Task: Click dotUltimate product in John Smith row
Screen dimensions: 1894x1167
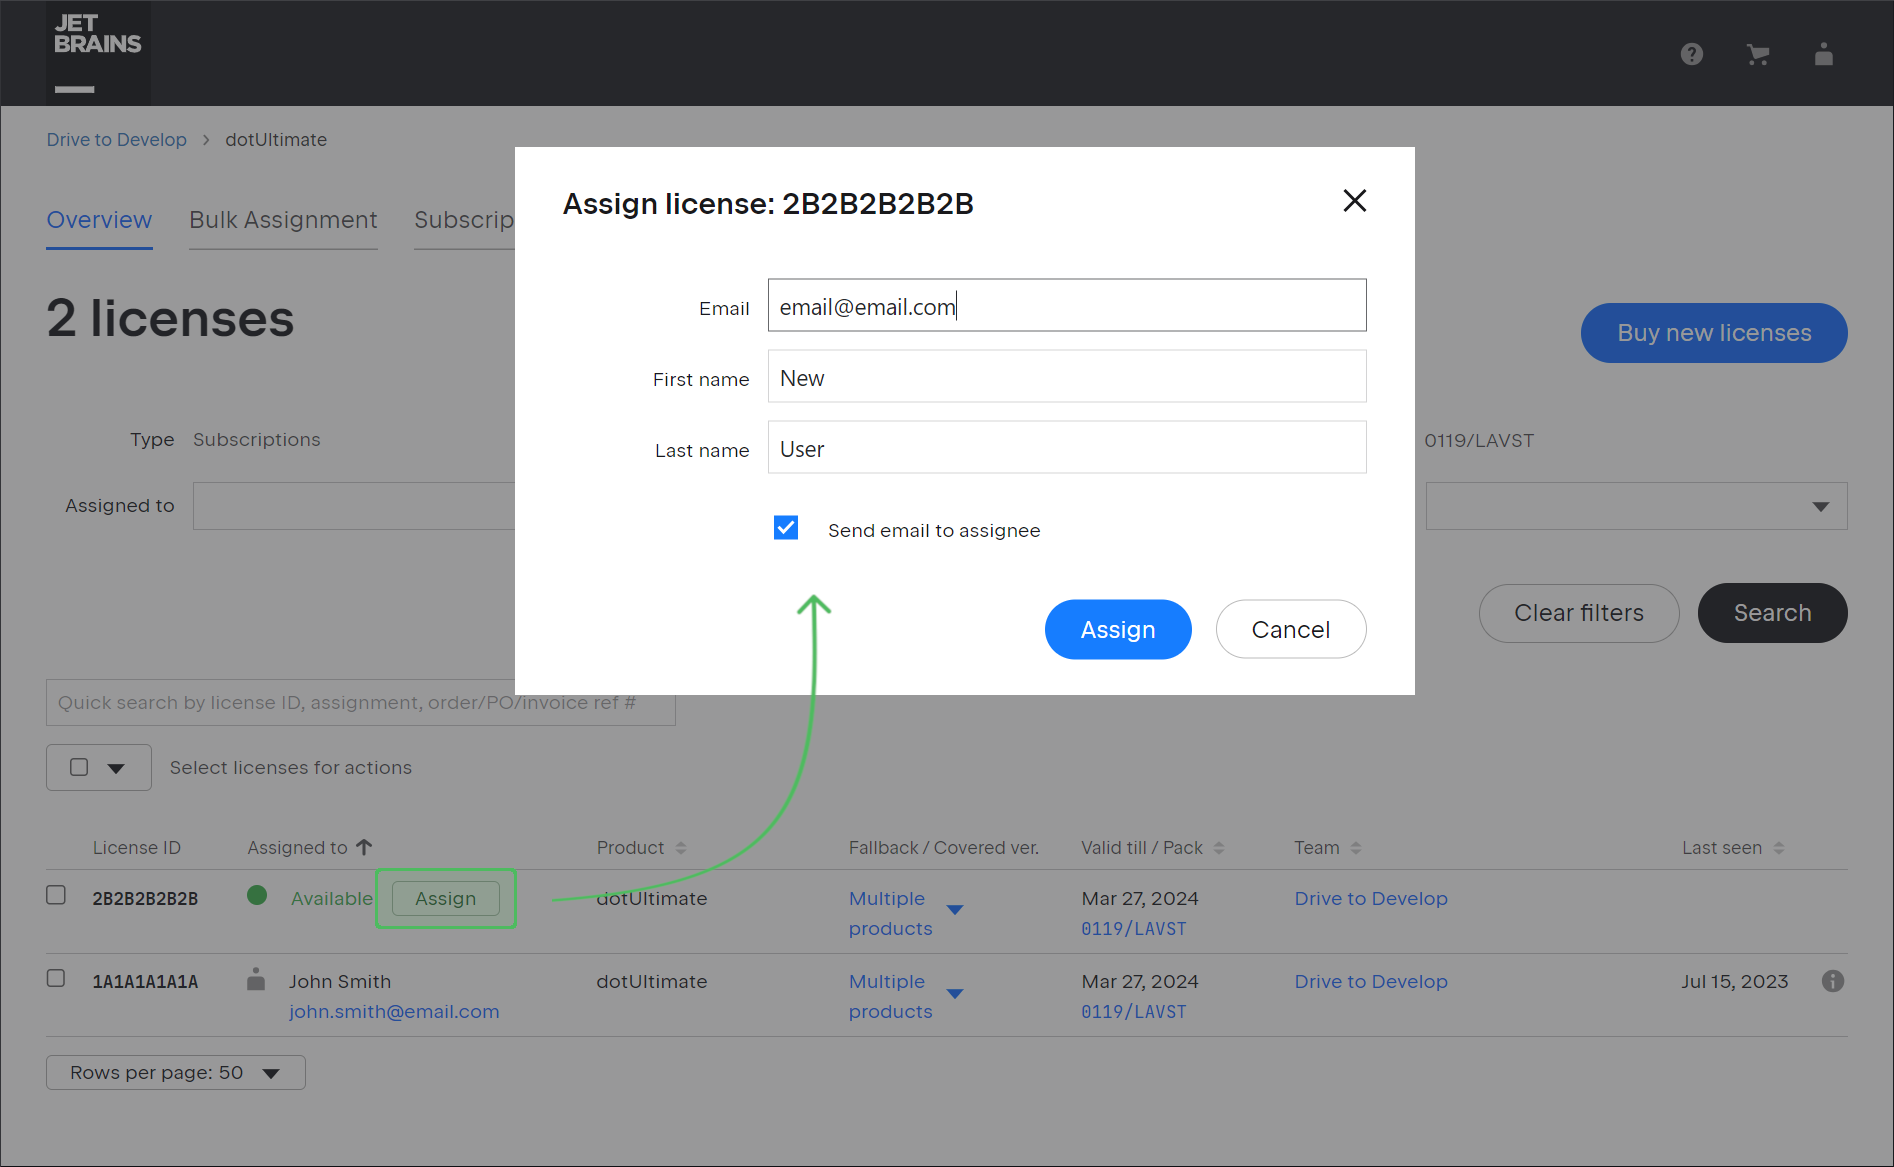Action: click(652, 981)
